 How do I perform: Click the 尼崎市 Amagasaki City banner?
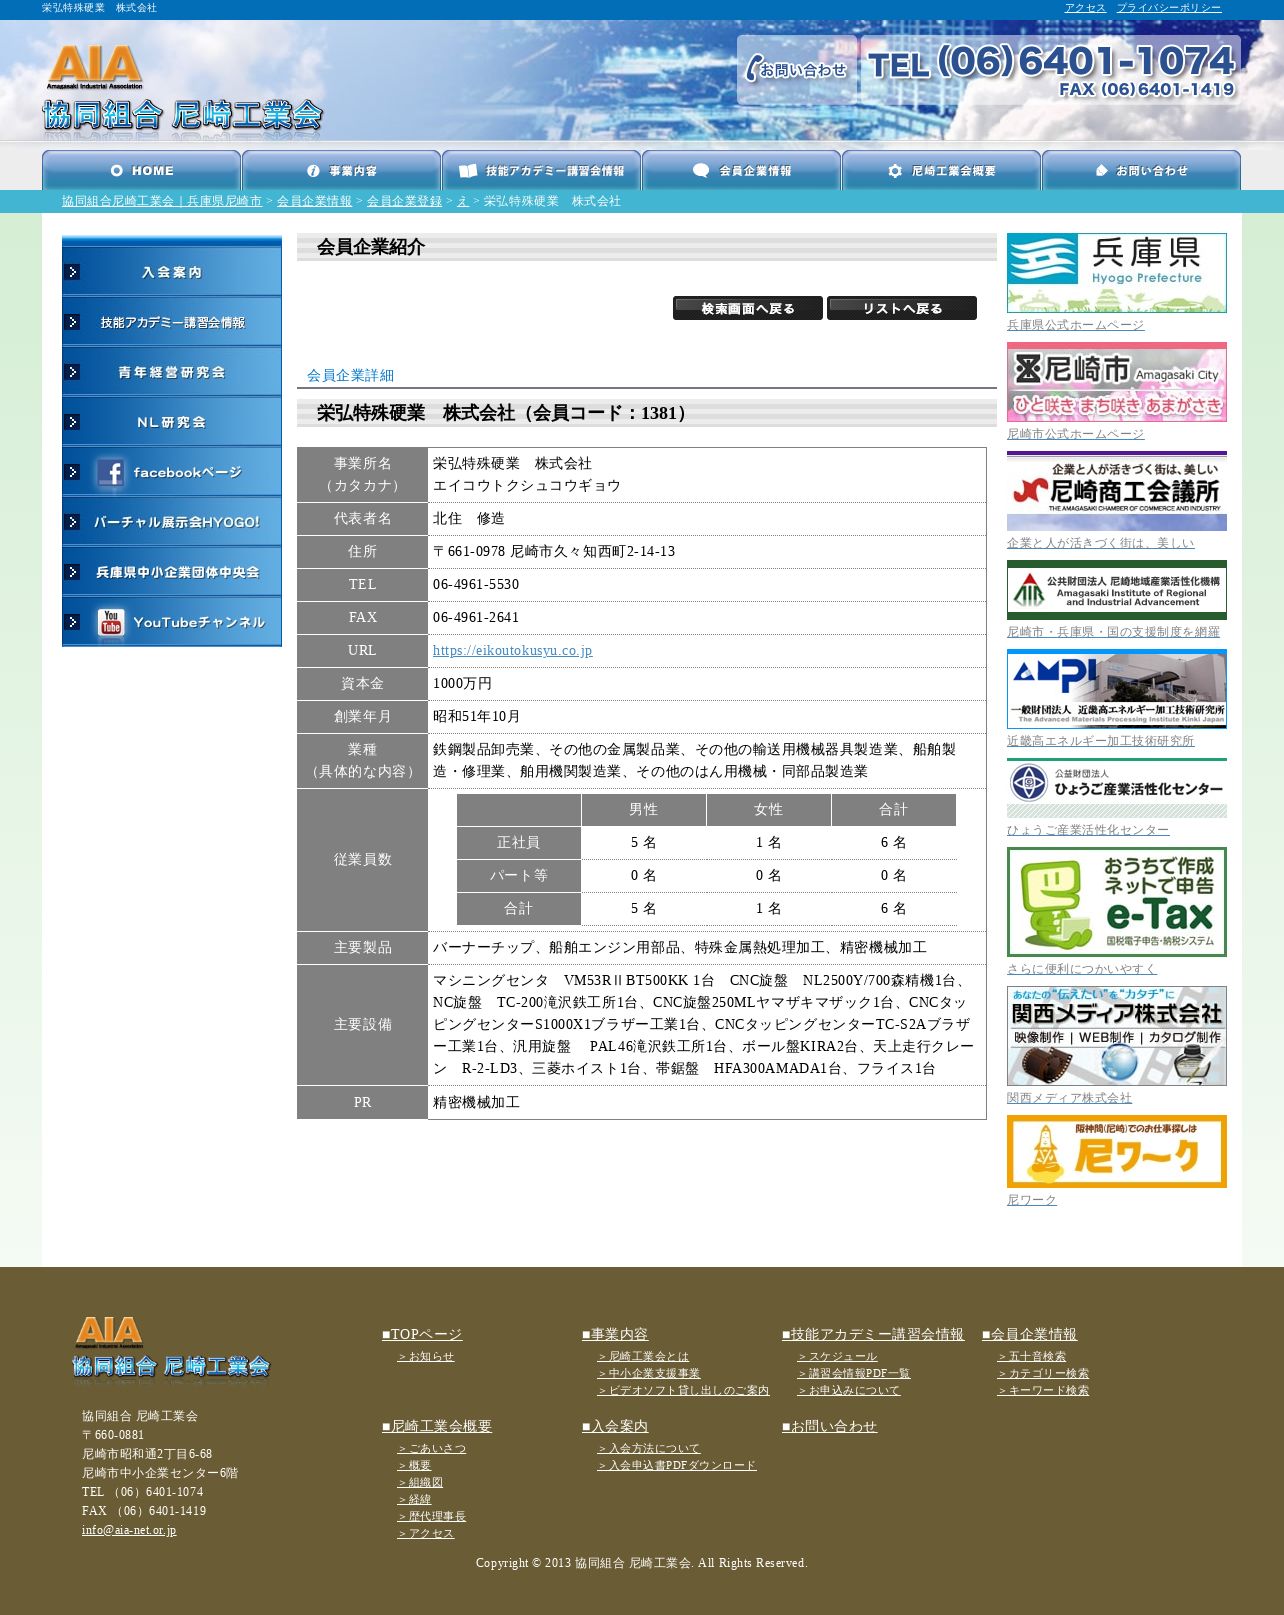1117,382
